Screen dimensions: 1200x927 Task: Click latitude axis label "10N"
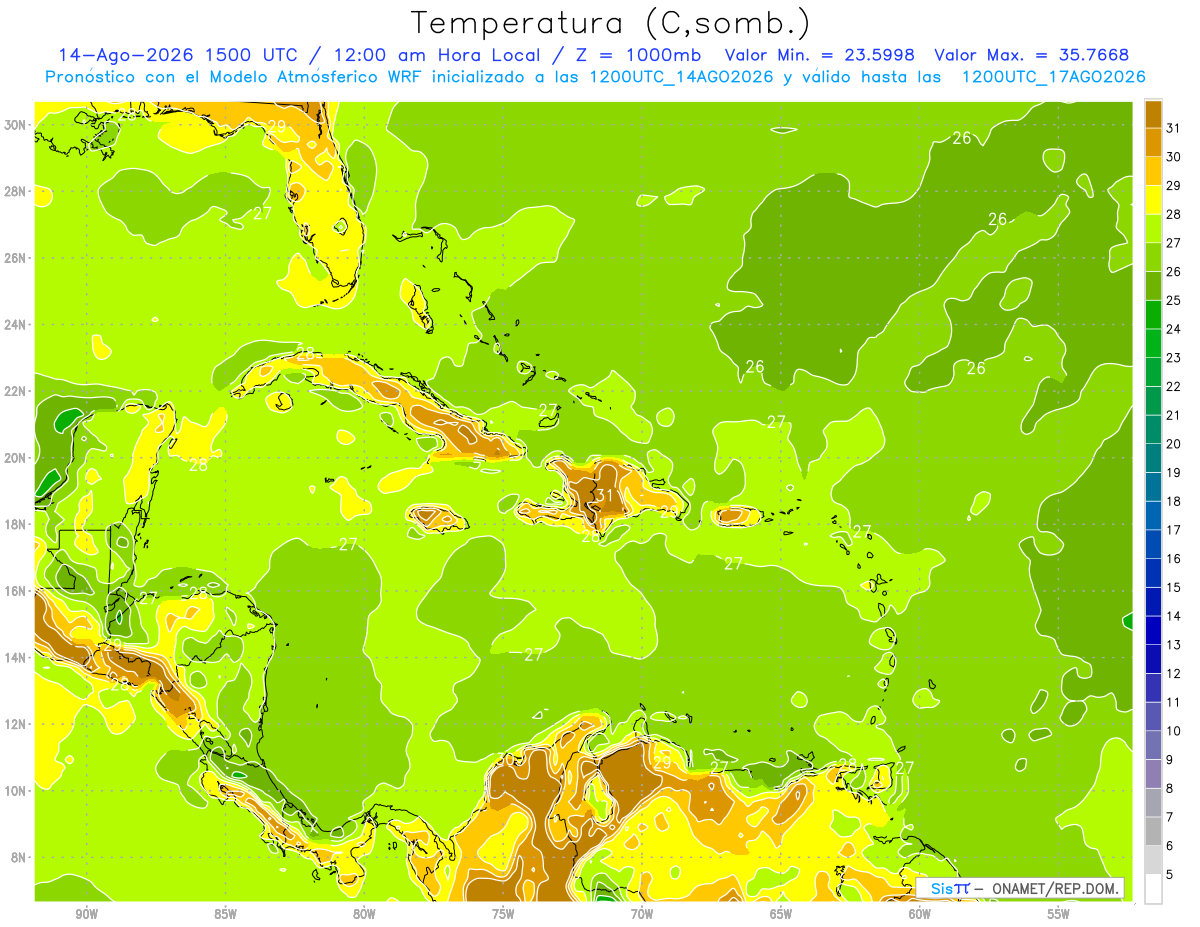tap(15, 791)
